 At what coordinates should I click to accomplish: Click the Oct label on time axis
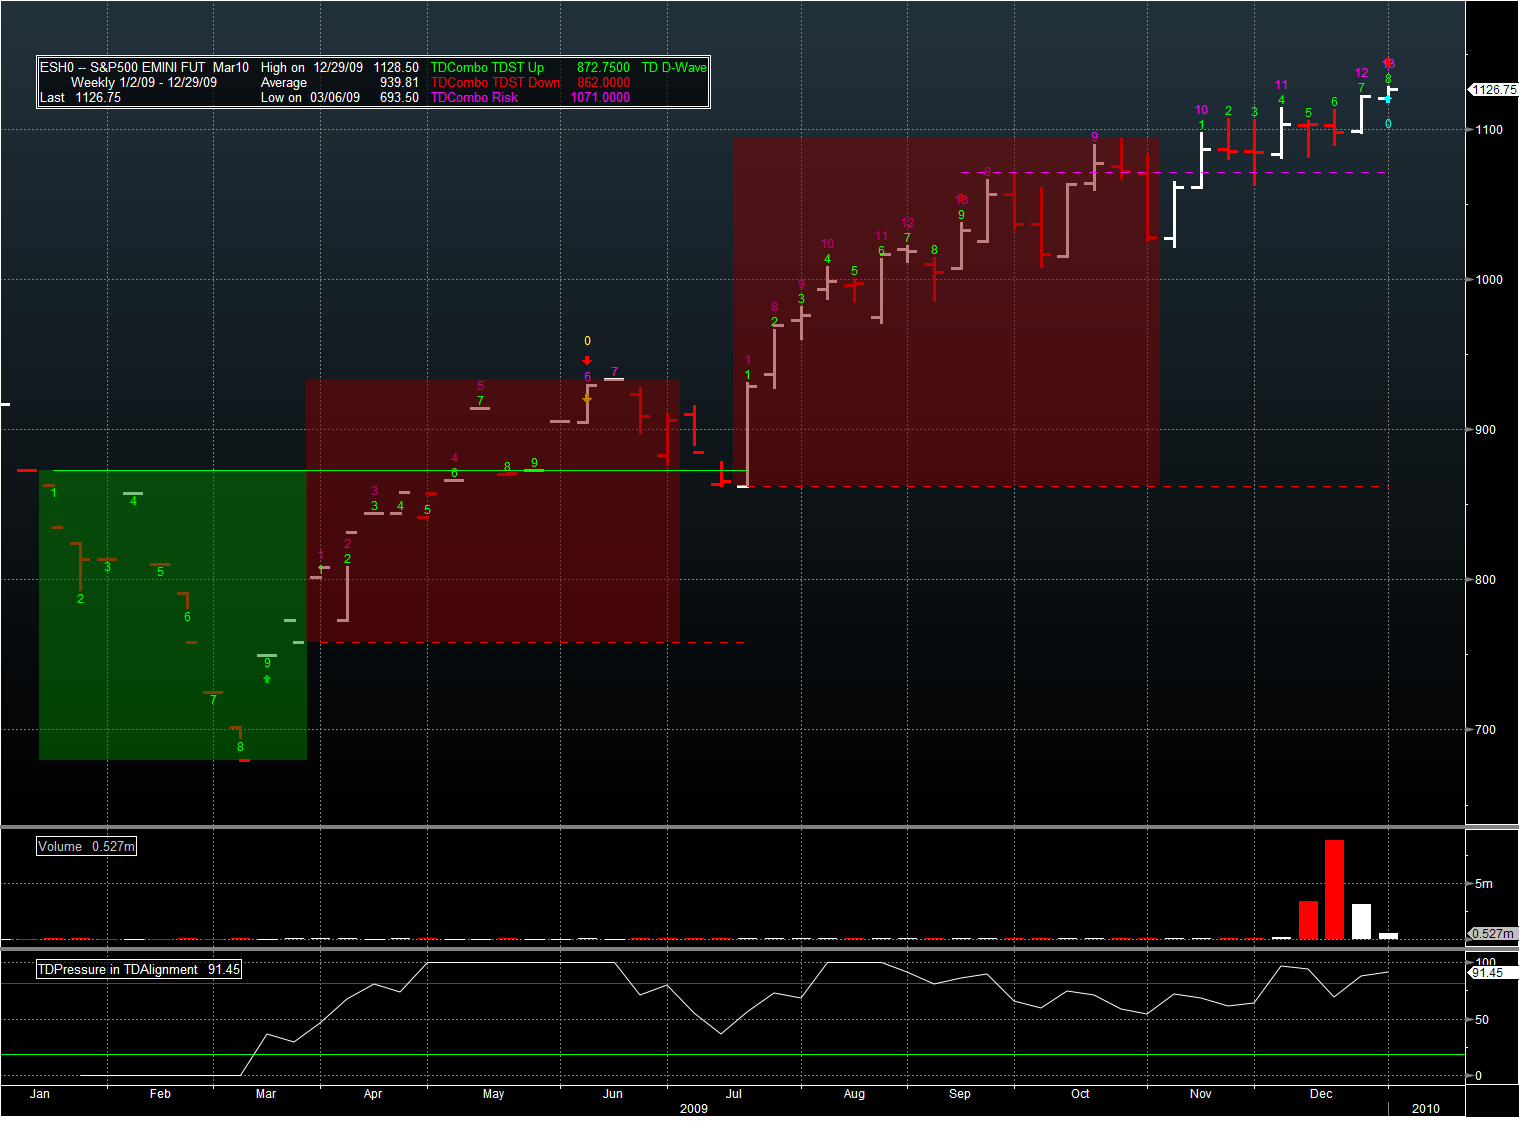(1080, 1094)
